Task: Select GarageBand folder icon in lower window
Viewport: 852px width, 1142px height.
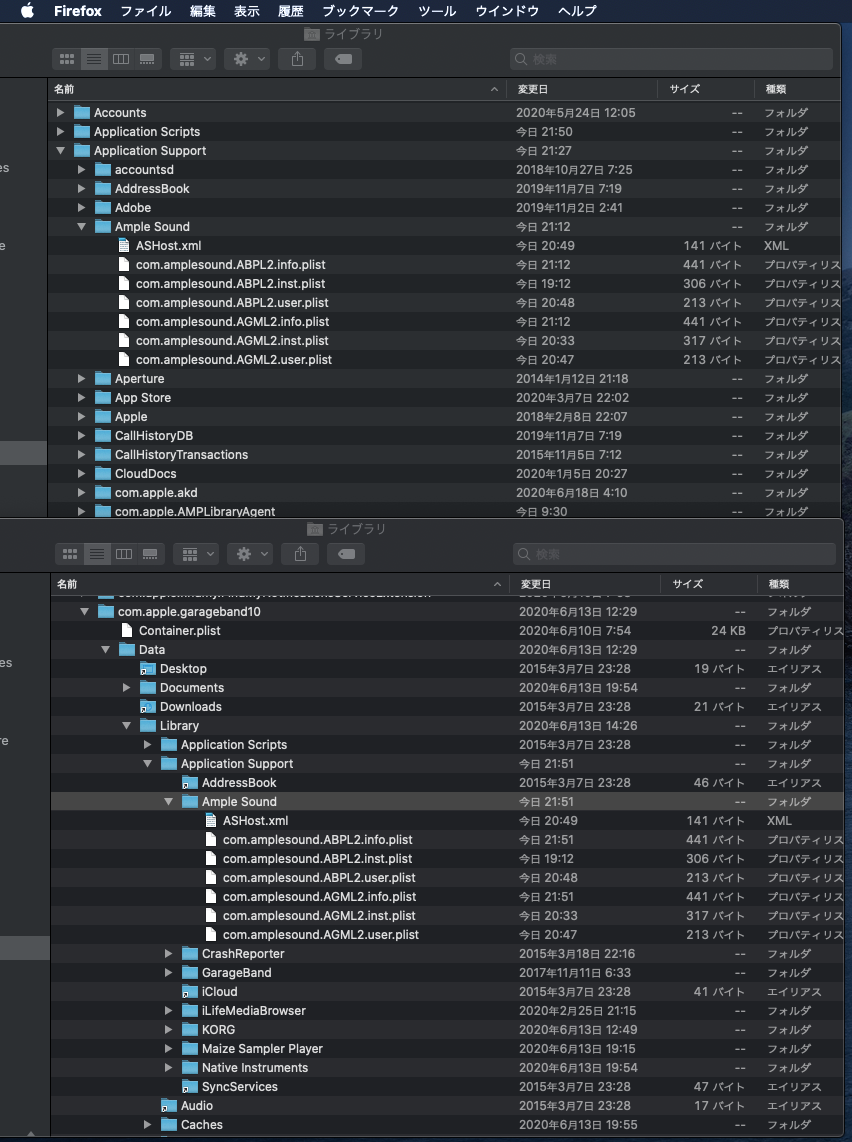Action: tap(190, 972)
